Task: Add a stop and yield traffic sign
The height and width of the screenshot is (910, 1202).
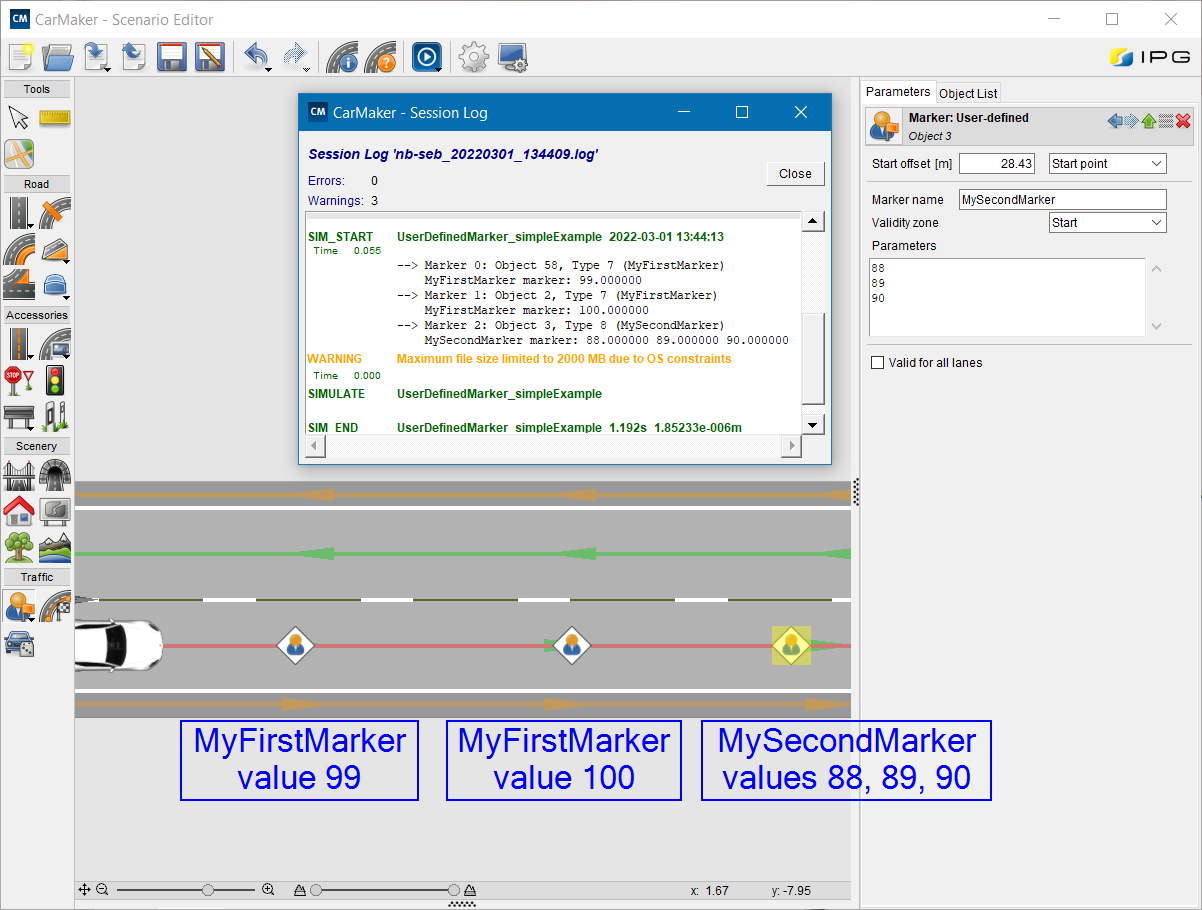Action: (19, 380)
